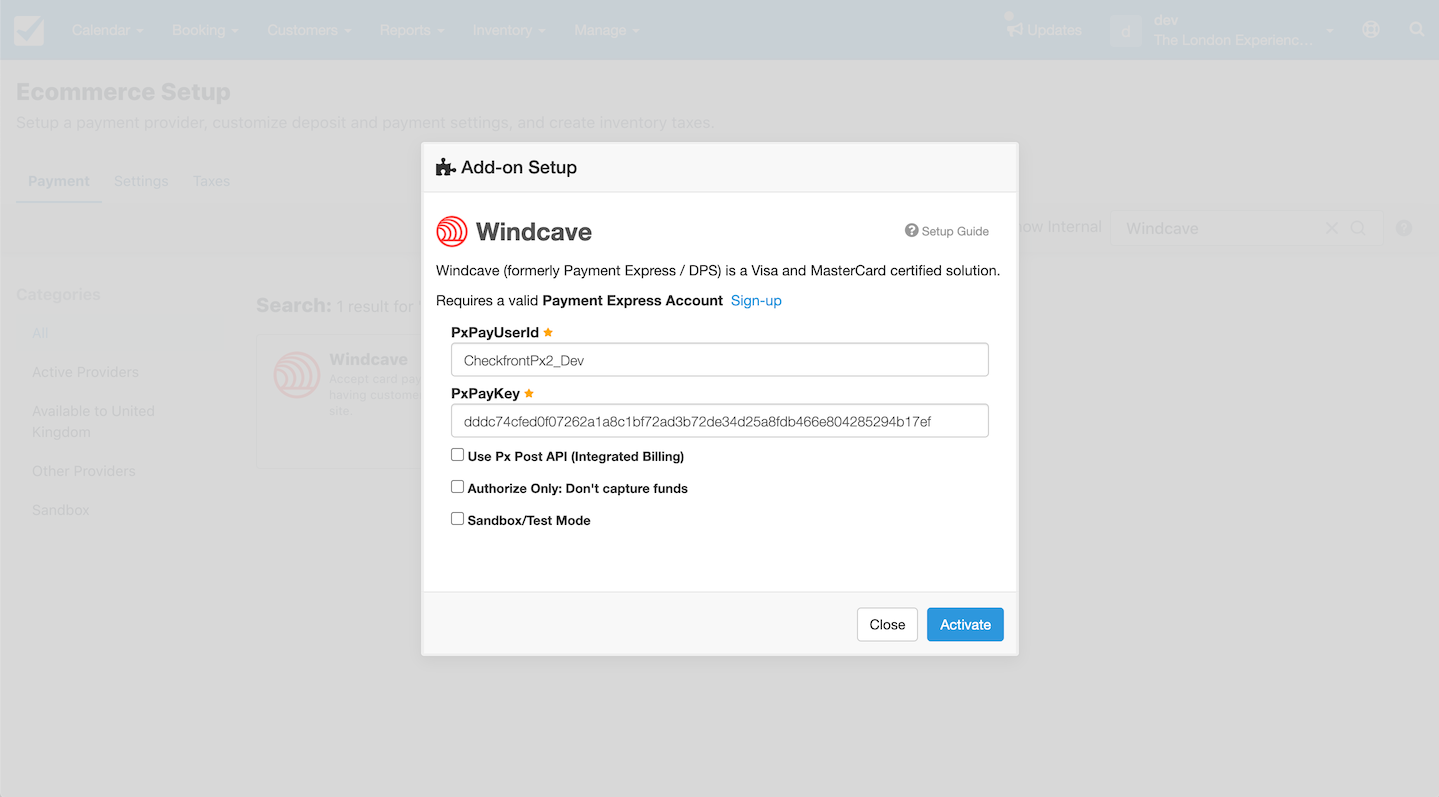
Task: Select the All category
Action: point(40,333)
